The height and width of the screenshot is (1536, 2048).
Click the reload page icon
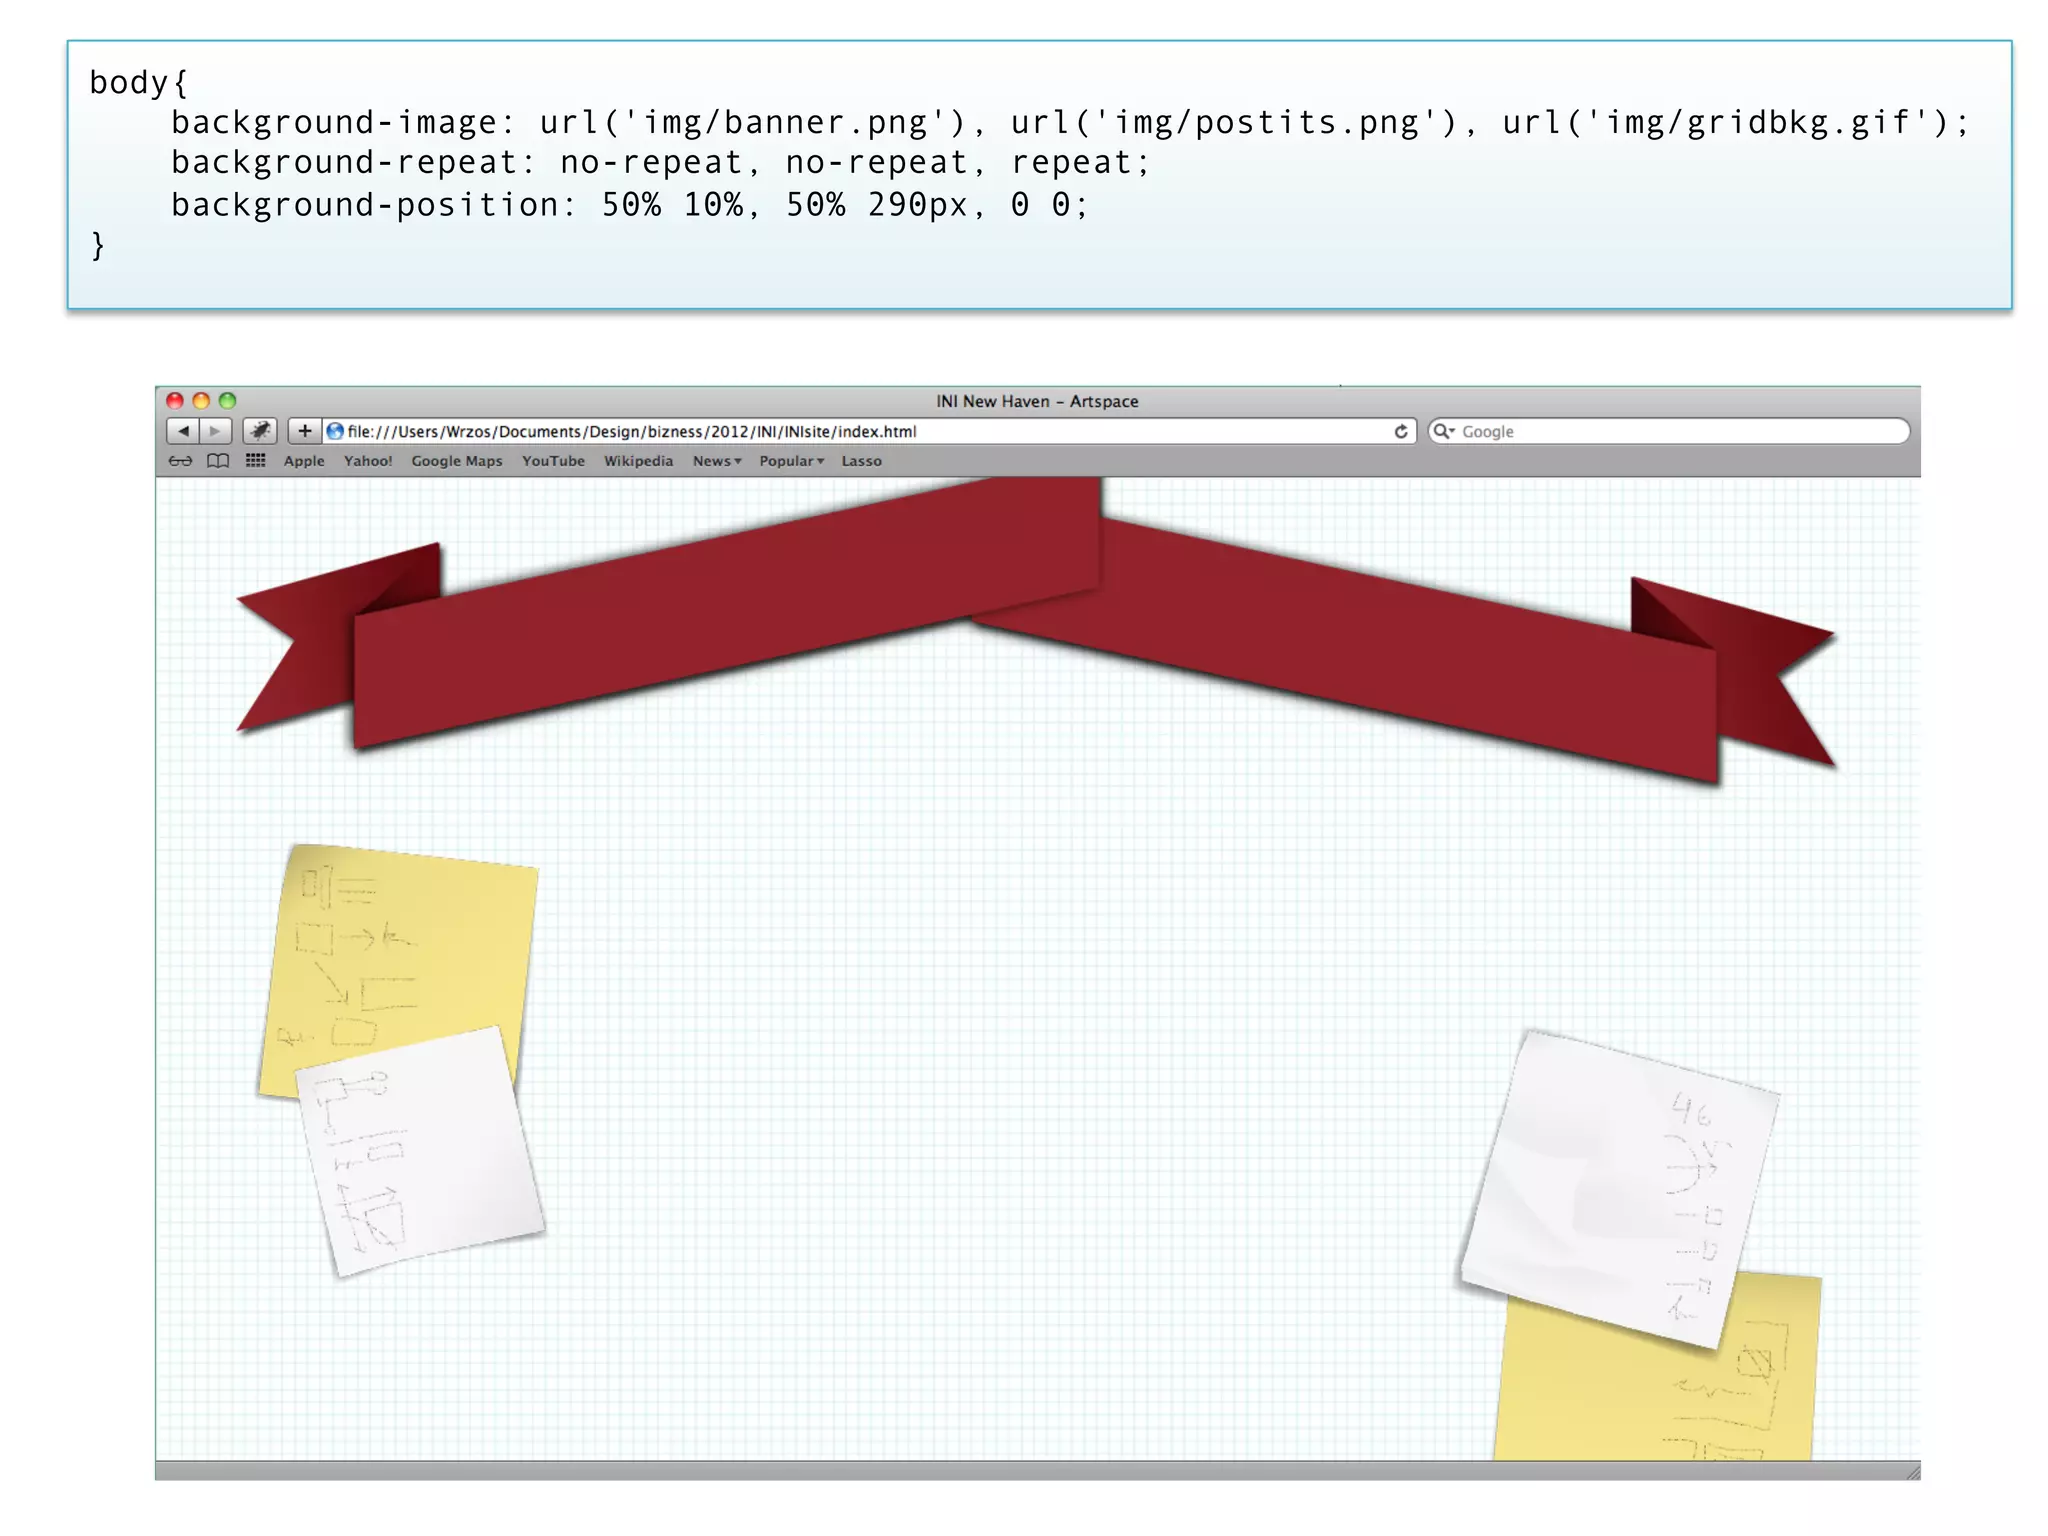1401,431
